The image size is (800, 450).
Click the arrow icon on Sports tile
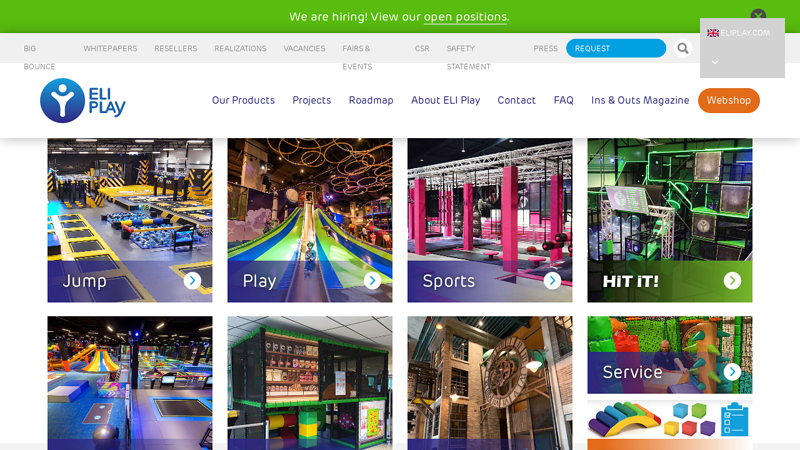point(552,280)
